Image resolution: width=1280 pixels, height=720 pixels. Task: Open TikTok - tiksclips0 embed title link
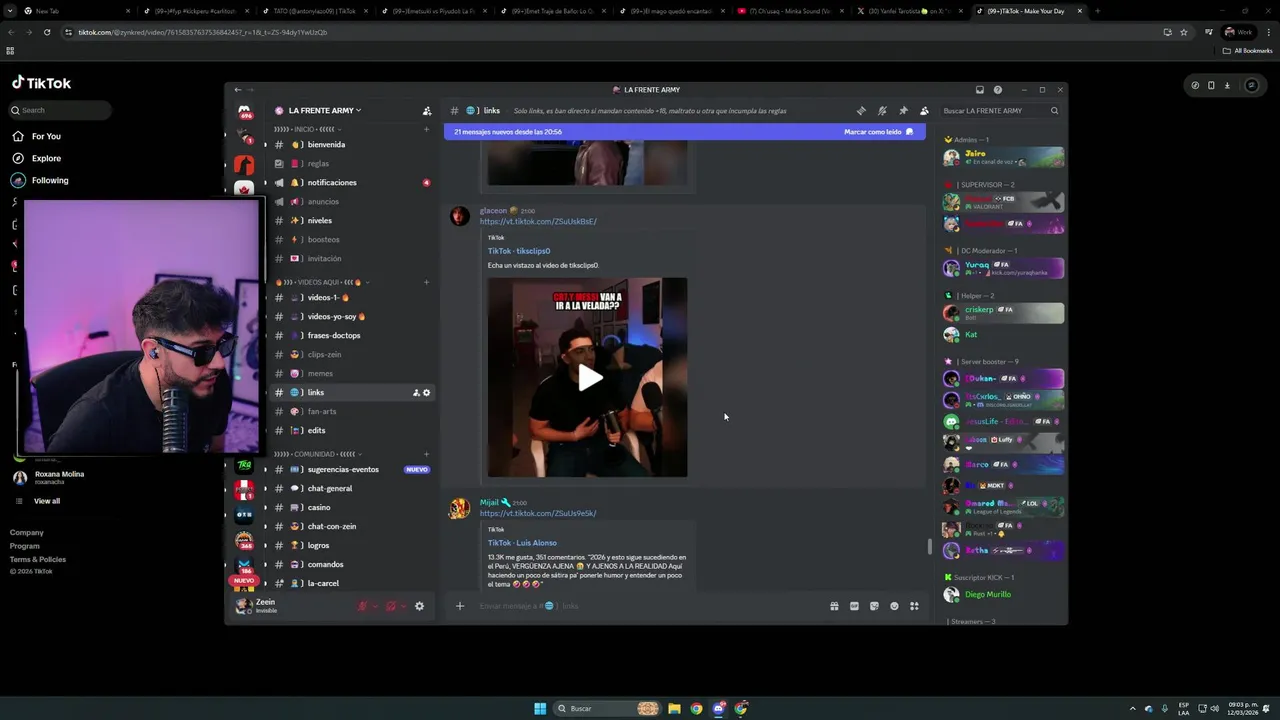(x=519, y=251)
